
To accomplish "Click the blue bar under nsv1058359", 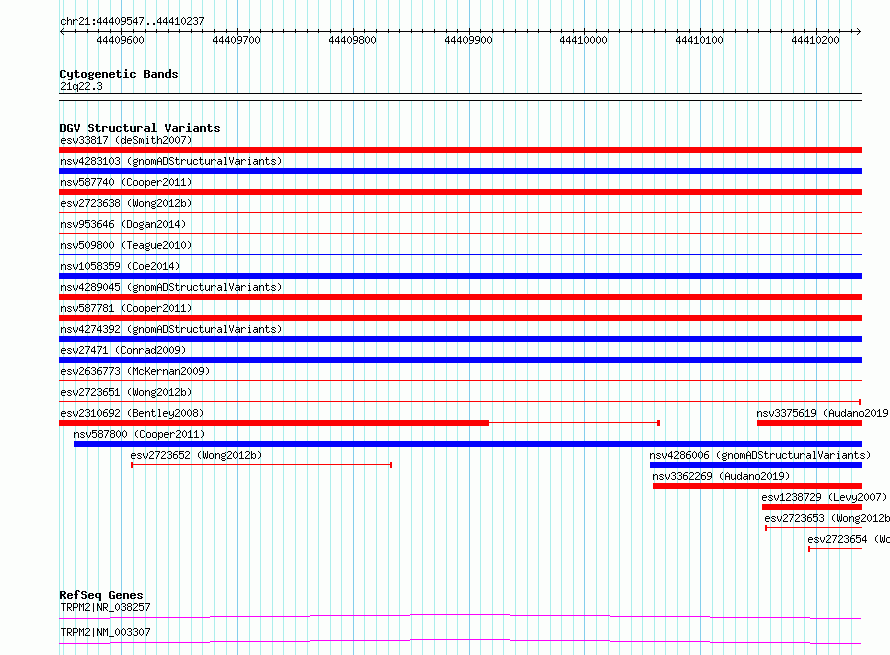I will point(460,276).
